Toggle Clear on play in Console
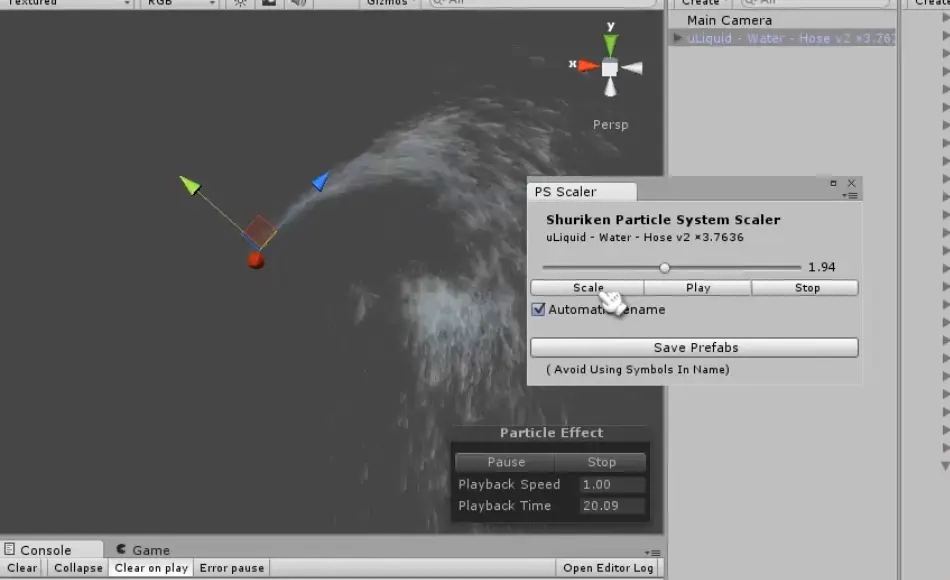 coord(151,568)
